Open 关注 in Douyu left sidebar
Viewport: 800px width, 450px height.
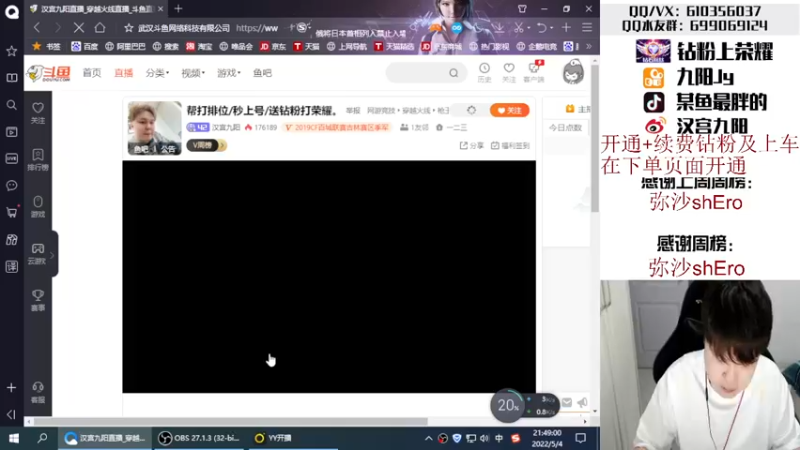[x=38, y=113]
